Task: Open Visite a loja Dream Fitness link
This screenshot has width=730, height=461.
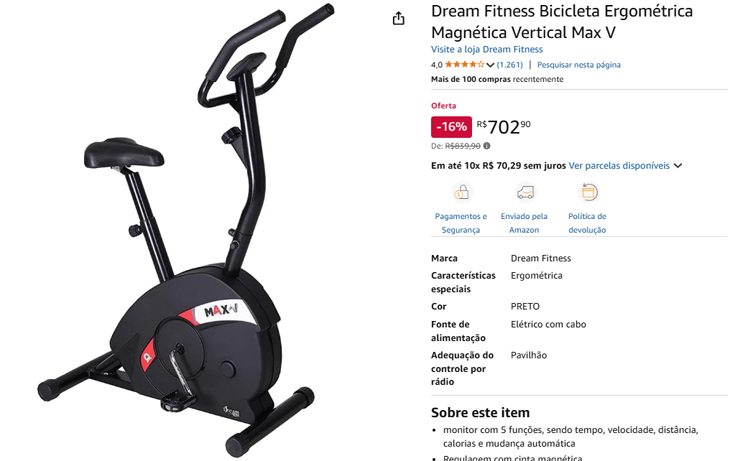Action: point(487,49)
